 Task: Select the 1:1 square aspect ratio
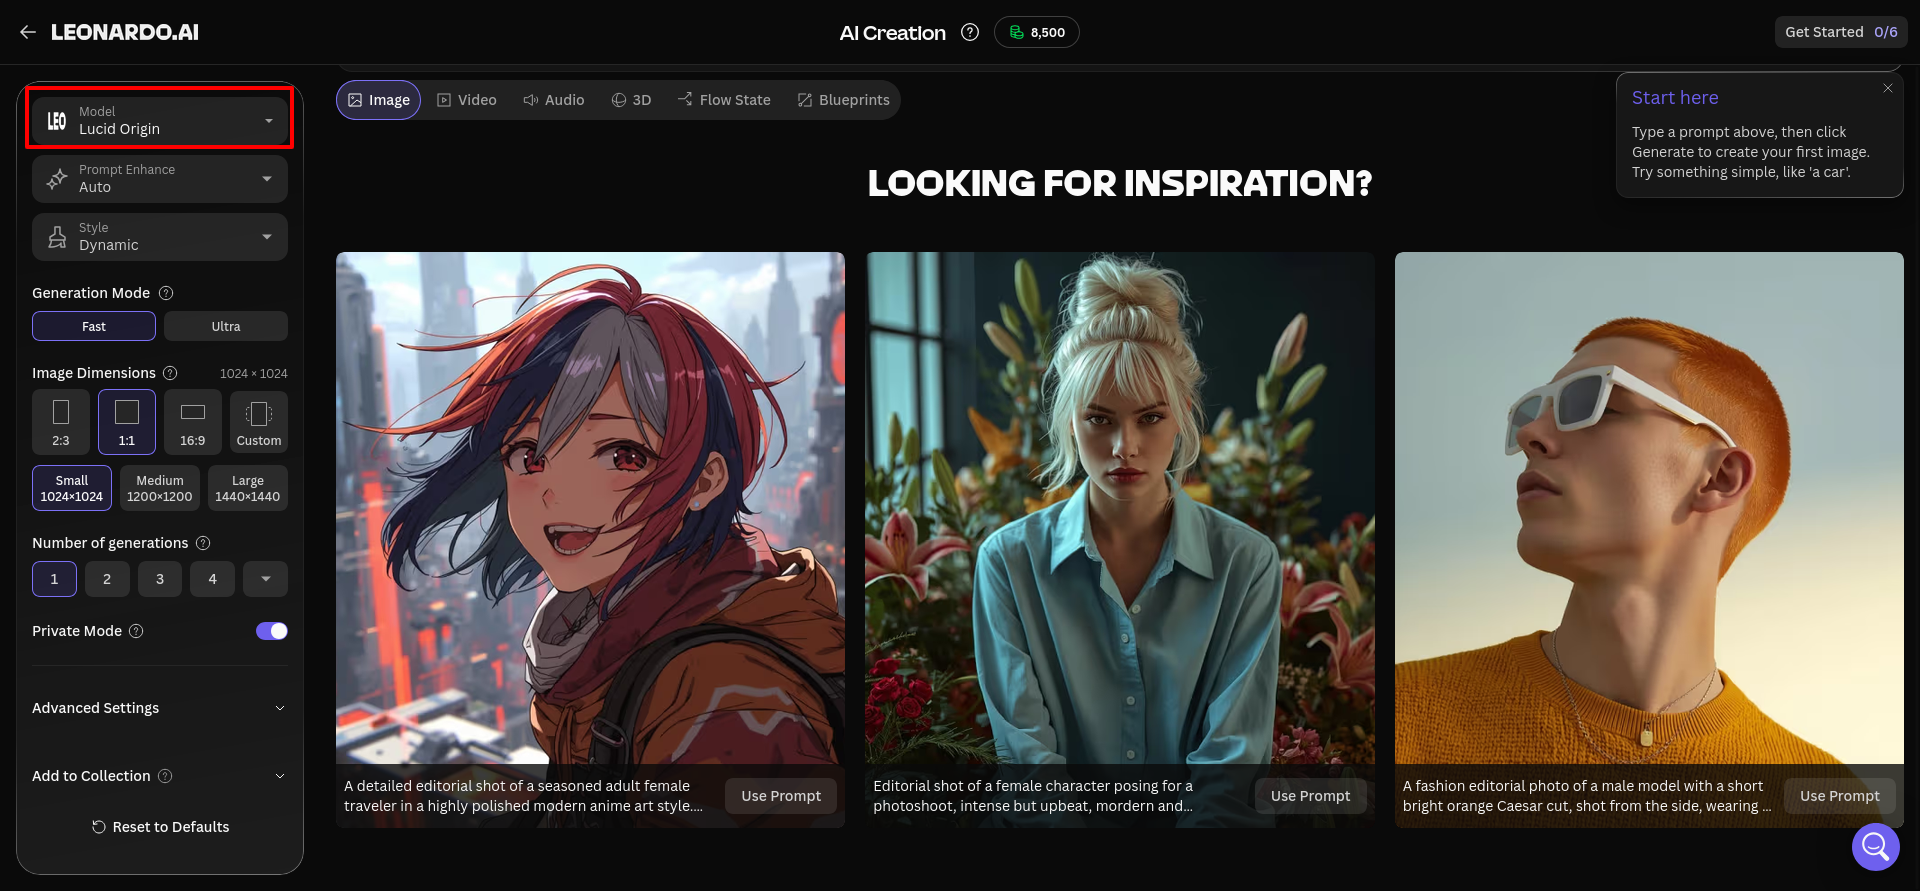coord(127,422)
